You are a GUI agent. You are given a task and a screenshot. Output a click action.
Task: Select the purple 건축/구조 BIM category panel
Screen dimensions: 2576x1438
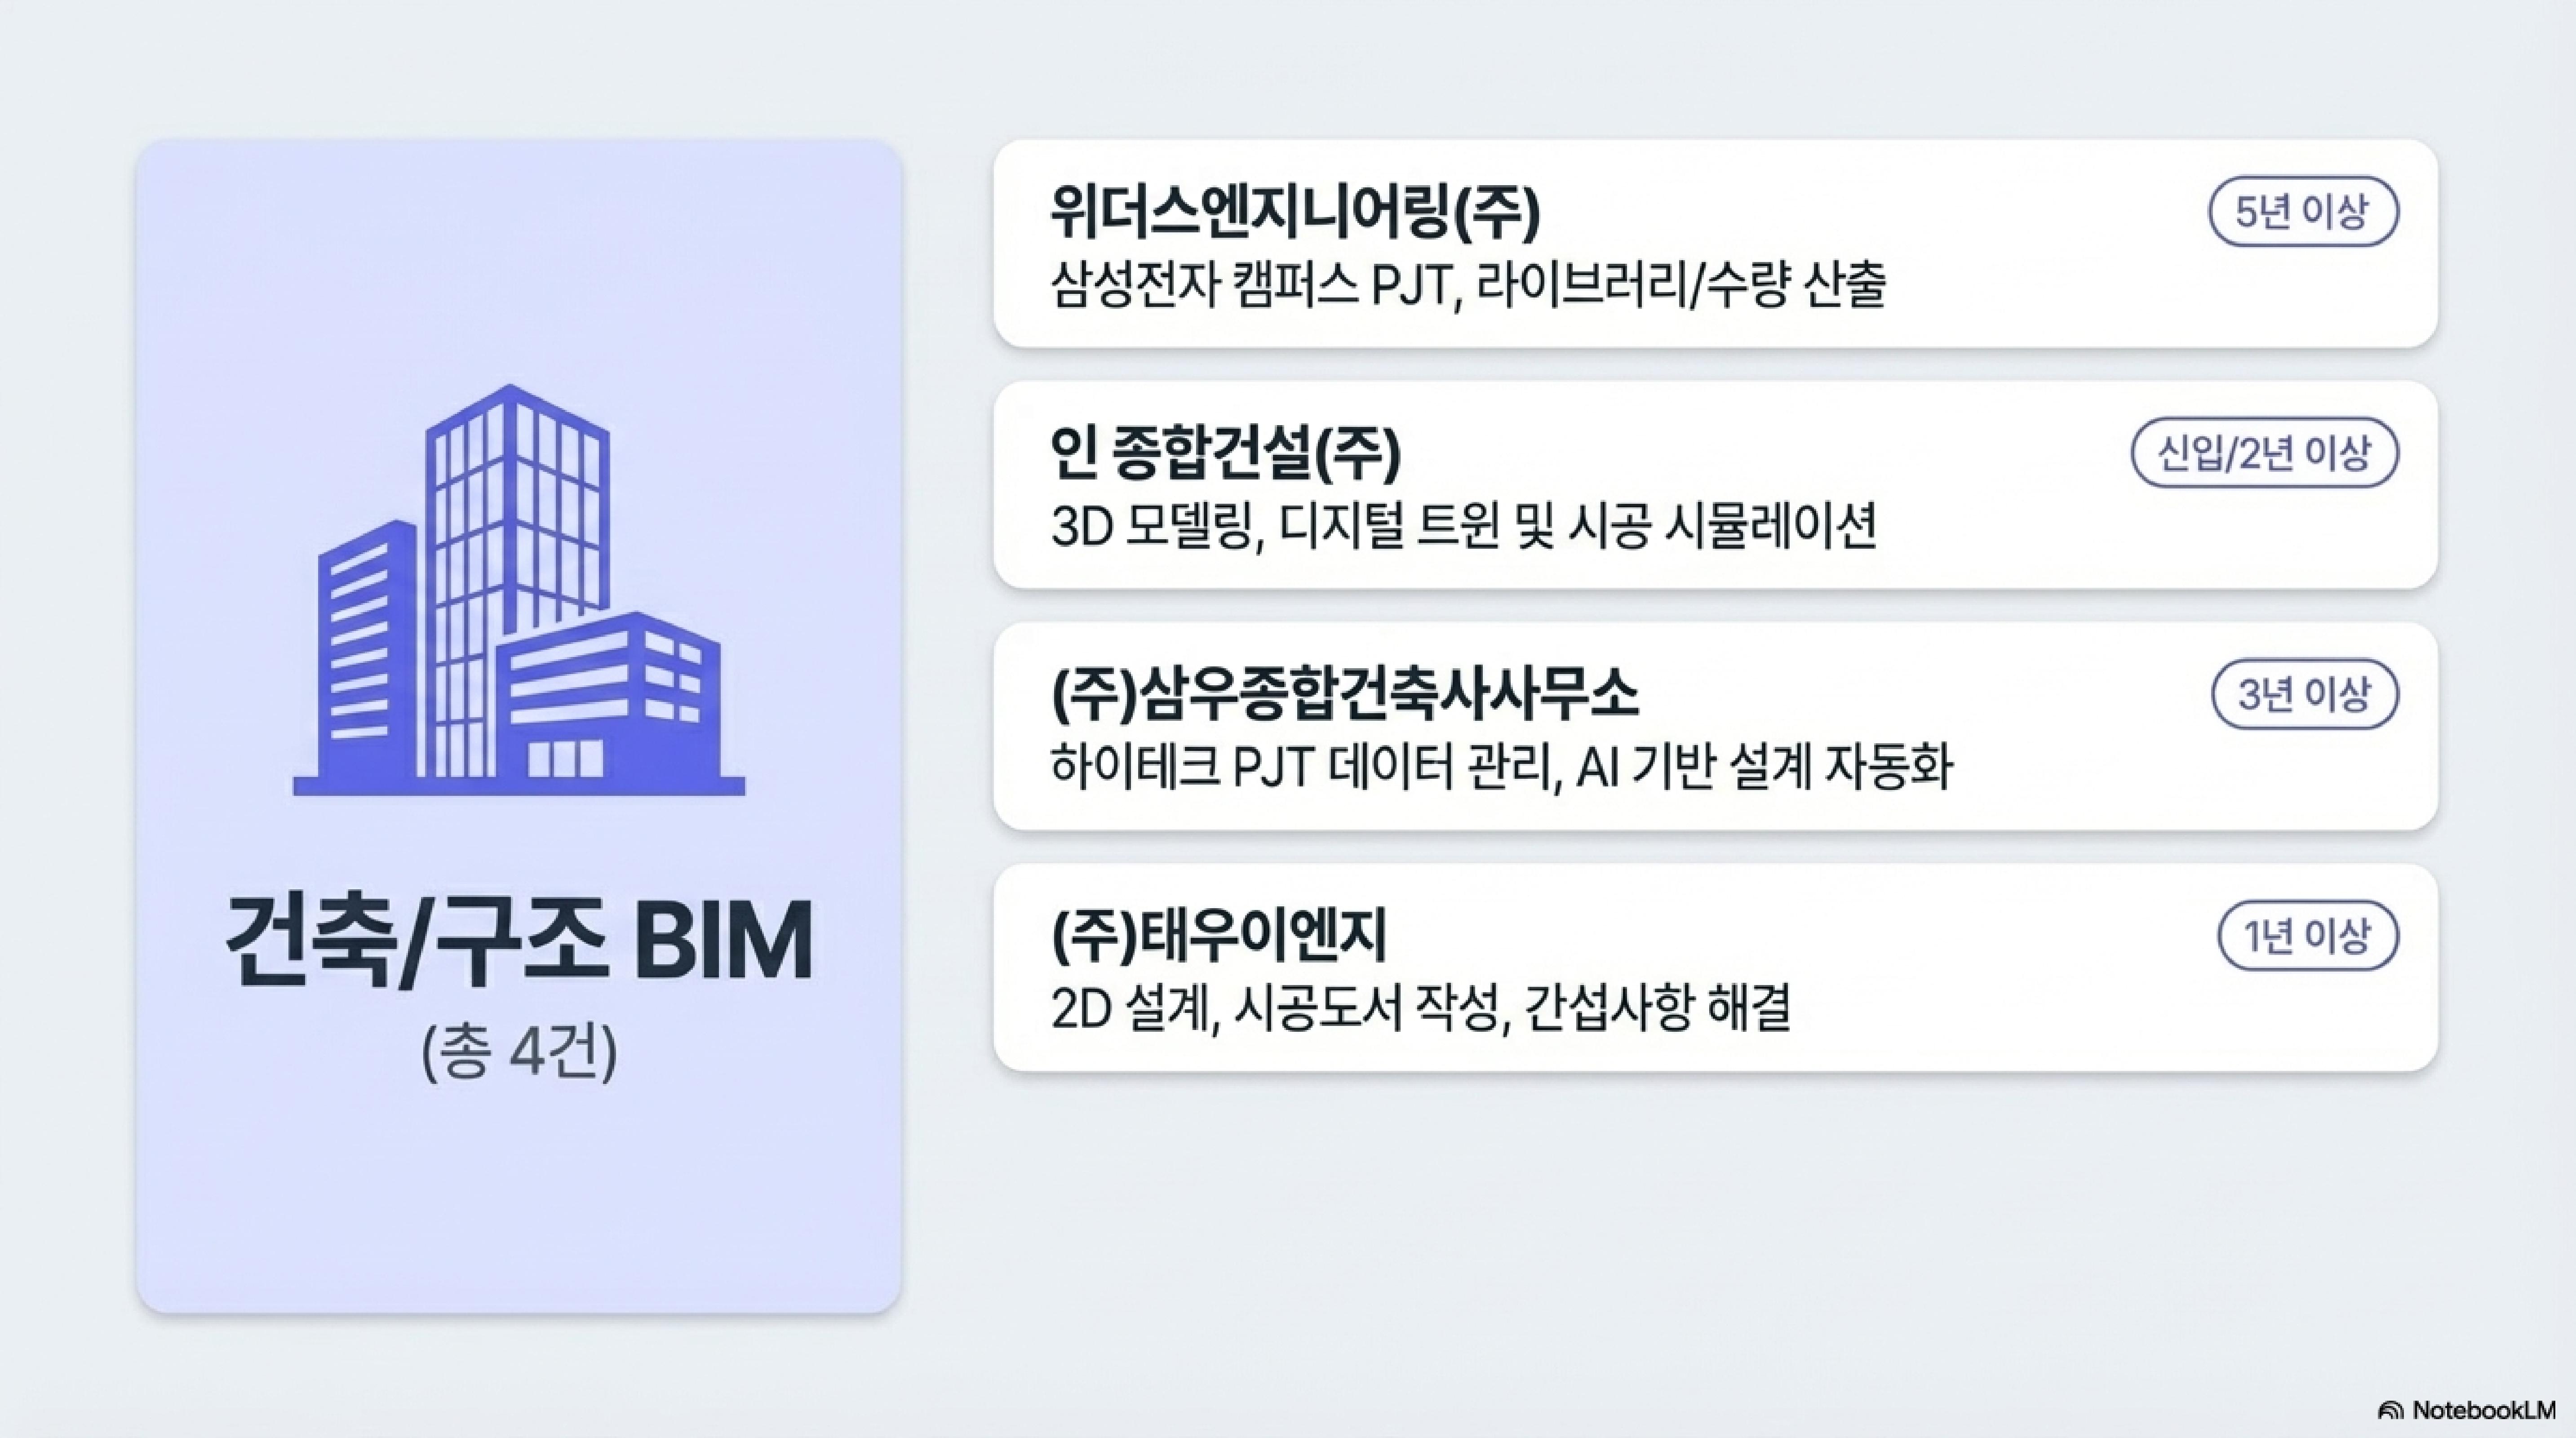[x=519, y=726]
